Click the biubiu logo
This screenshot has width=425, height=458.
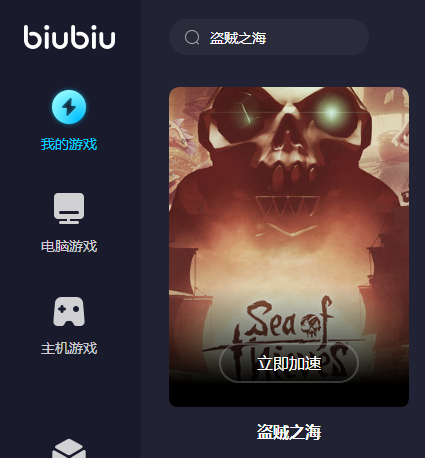69,37
